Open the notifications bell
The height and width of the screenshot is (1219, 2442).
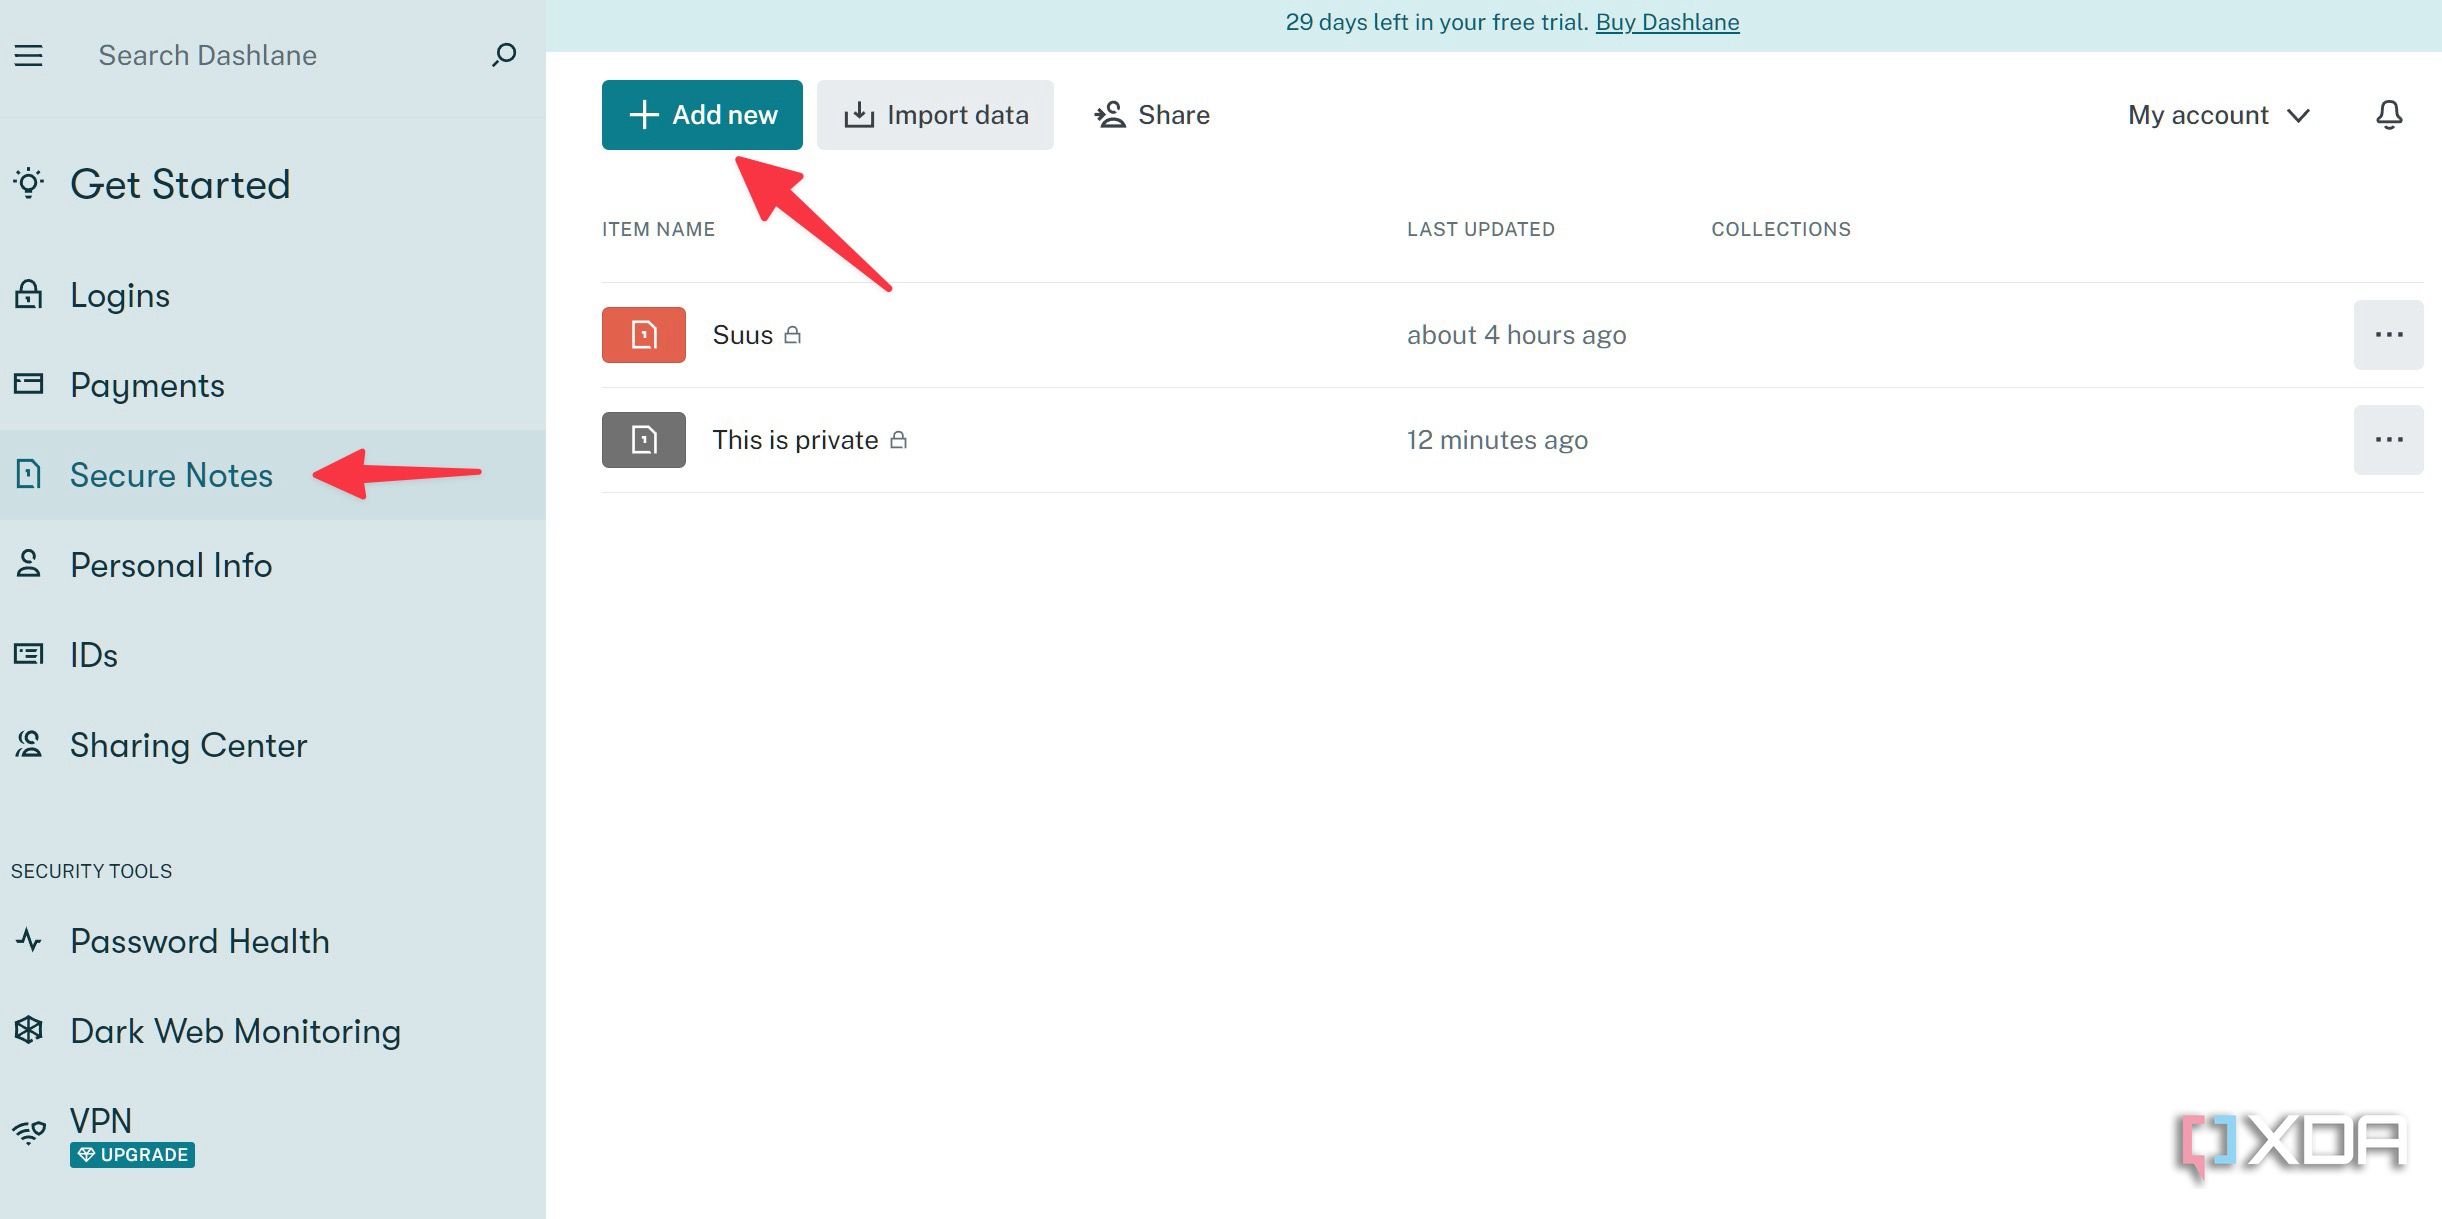click(x=2388, y=115)
